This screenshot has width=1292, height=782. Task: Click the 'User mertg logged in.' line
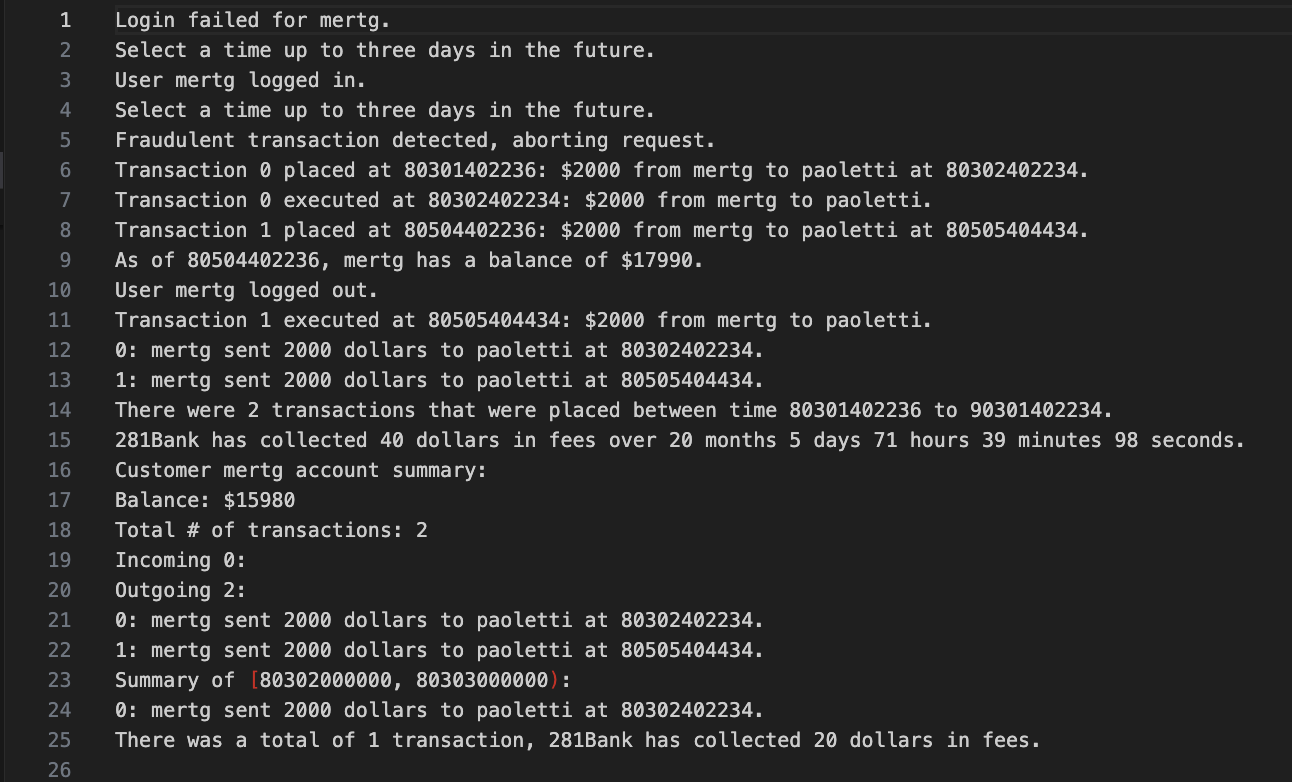240,80
